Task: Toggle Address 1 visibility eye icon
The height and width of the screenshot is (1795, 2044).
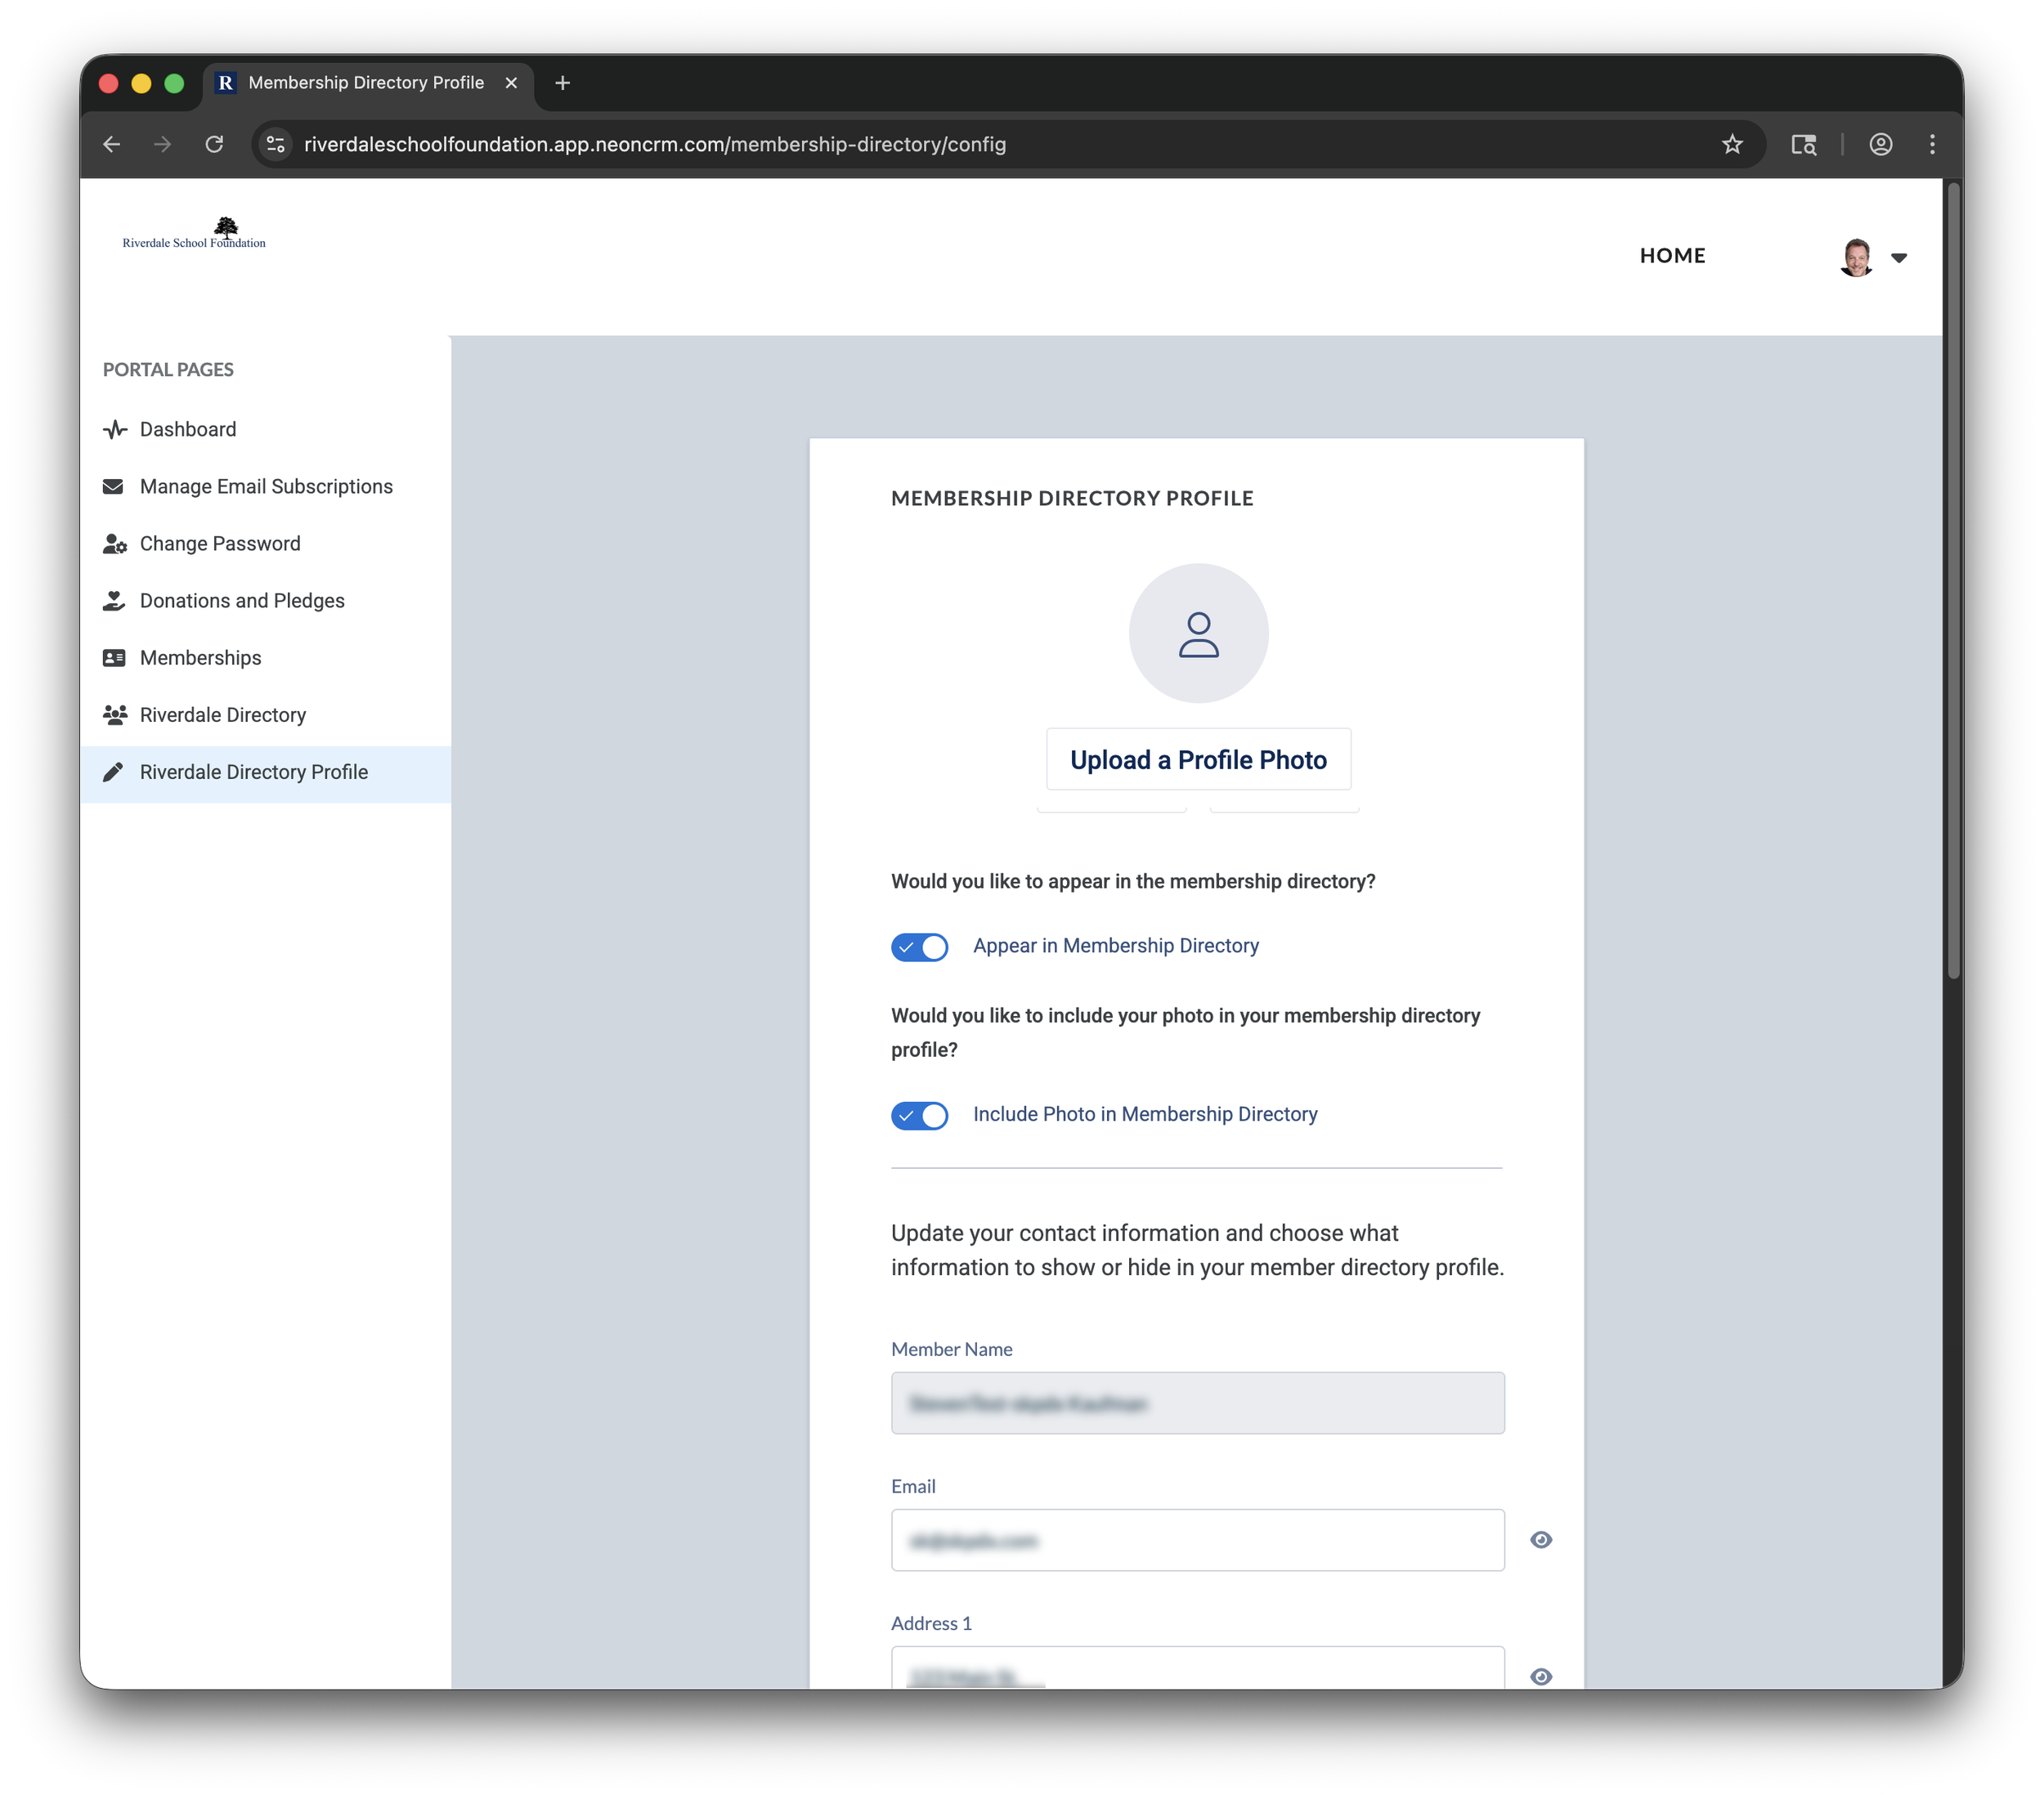Action: click(x=1541, y=1677)
